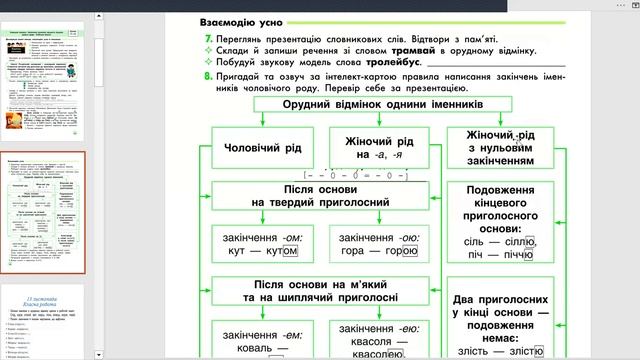
Task: Click exercise number '7.'
Action: (x=209, y=39)
